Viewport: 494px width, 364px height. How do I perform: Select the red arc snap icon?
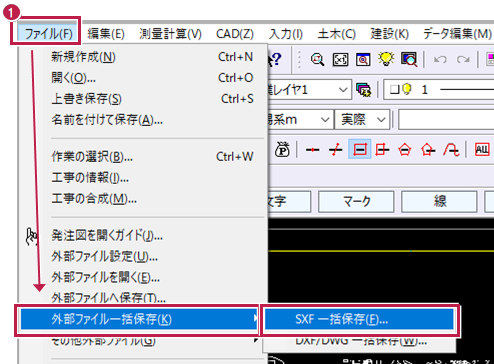coord(451,150)
